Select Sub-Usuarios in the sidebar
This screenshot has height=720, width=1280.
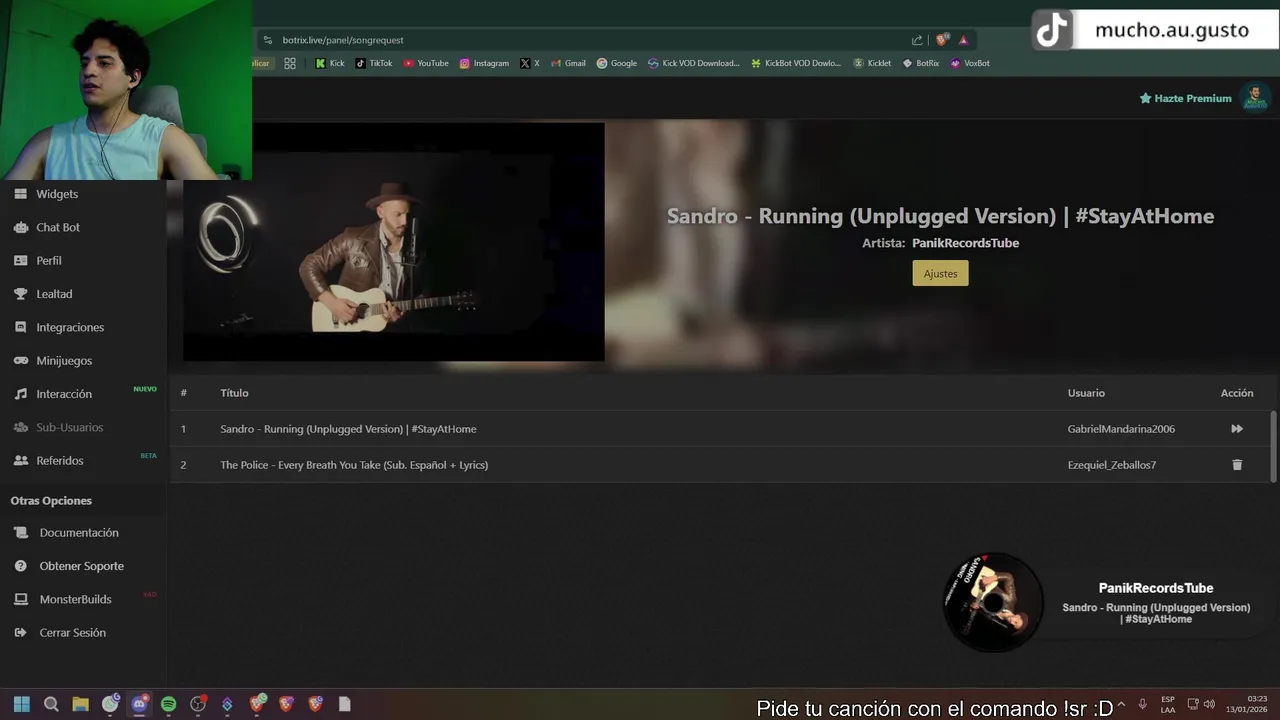click(x=70, y=427)
